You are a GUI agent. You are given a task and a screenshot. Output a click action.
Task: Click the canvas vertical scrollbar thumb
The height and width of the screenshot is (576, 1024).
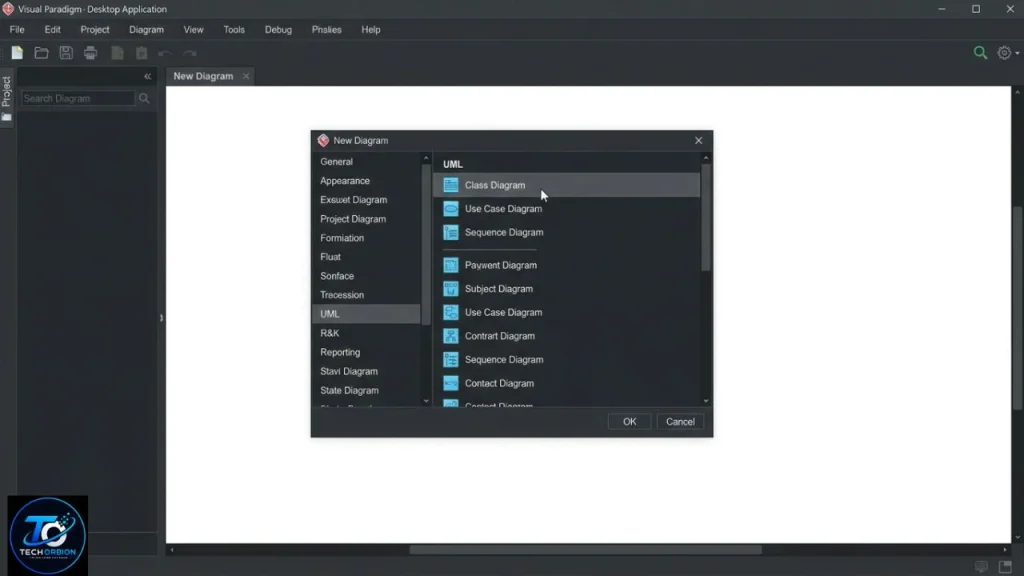pyautogui.click(x=1017, y=308)
